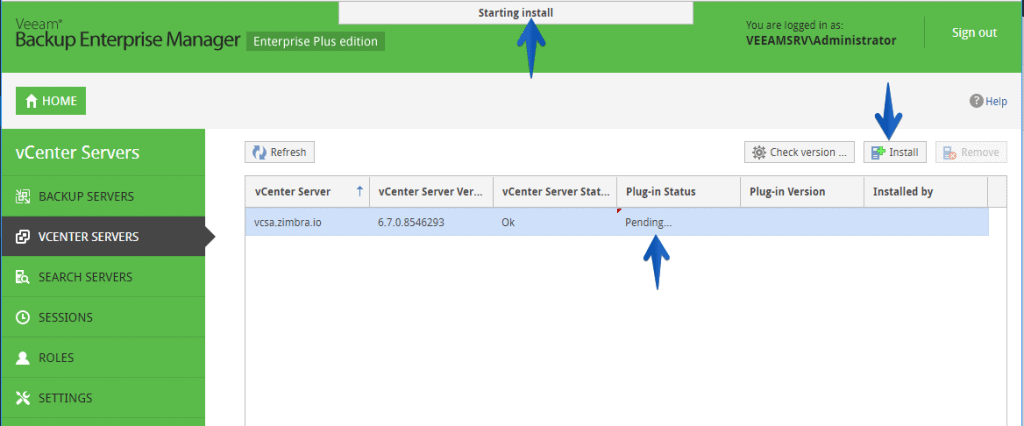Refresh the vCenter servers list
The image size is (1024, 426).
point(280,152)
